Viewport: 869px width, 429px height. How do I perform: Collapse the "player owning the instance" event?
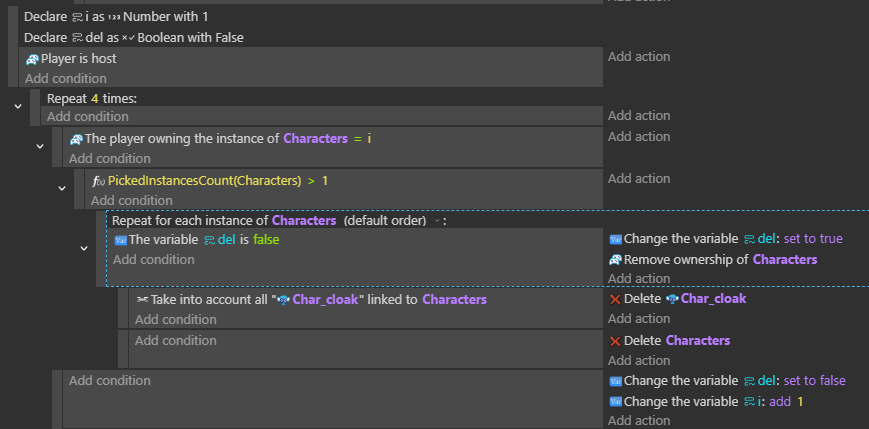pyautogui.click(x=40, y=147)
